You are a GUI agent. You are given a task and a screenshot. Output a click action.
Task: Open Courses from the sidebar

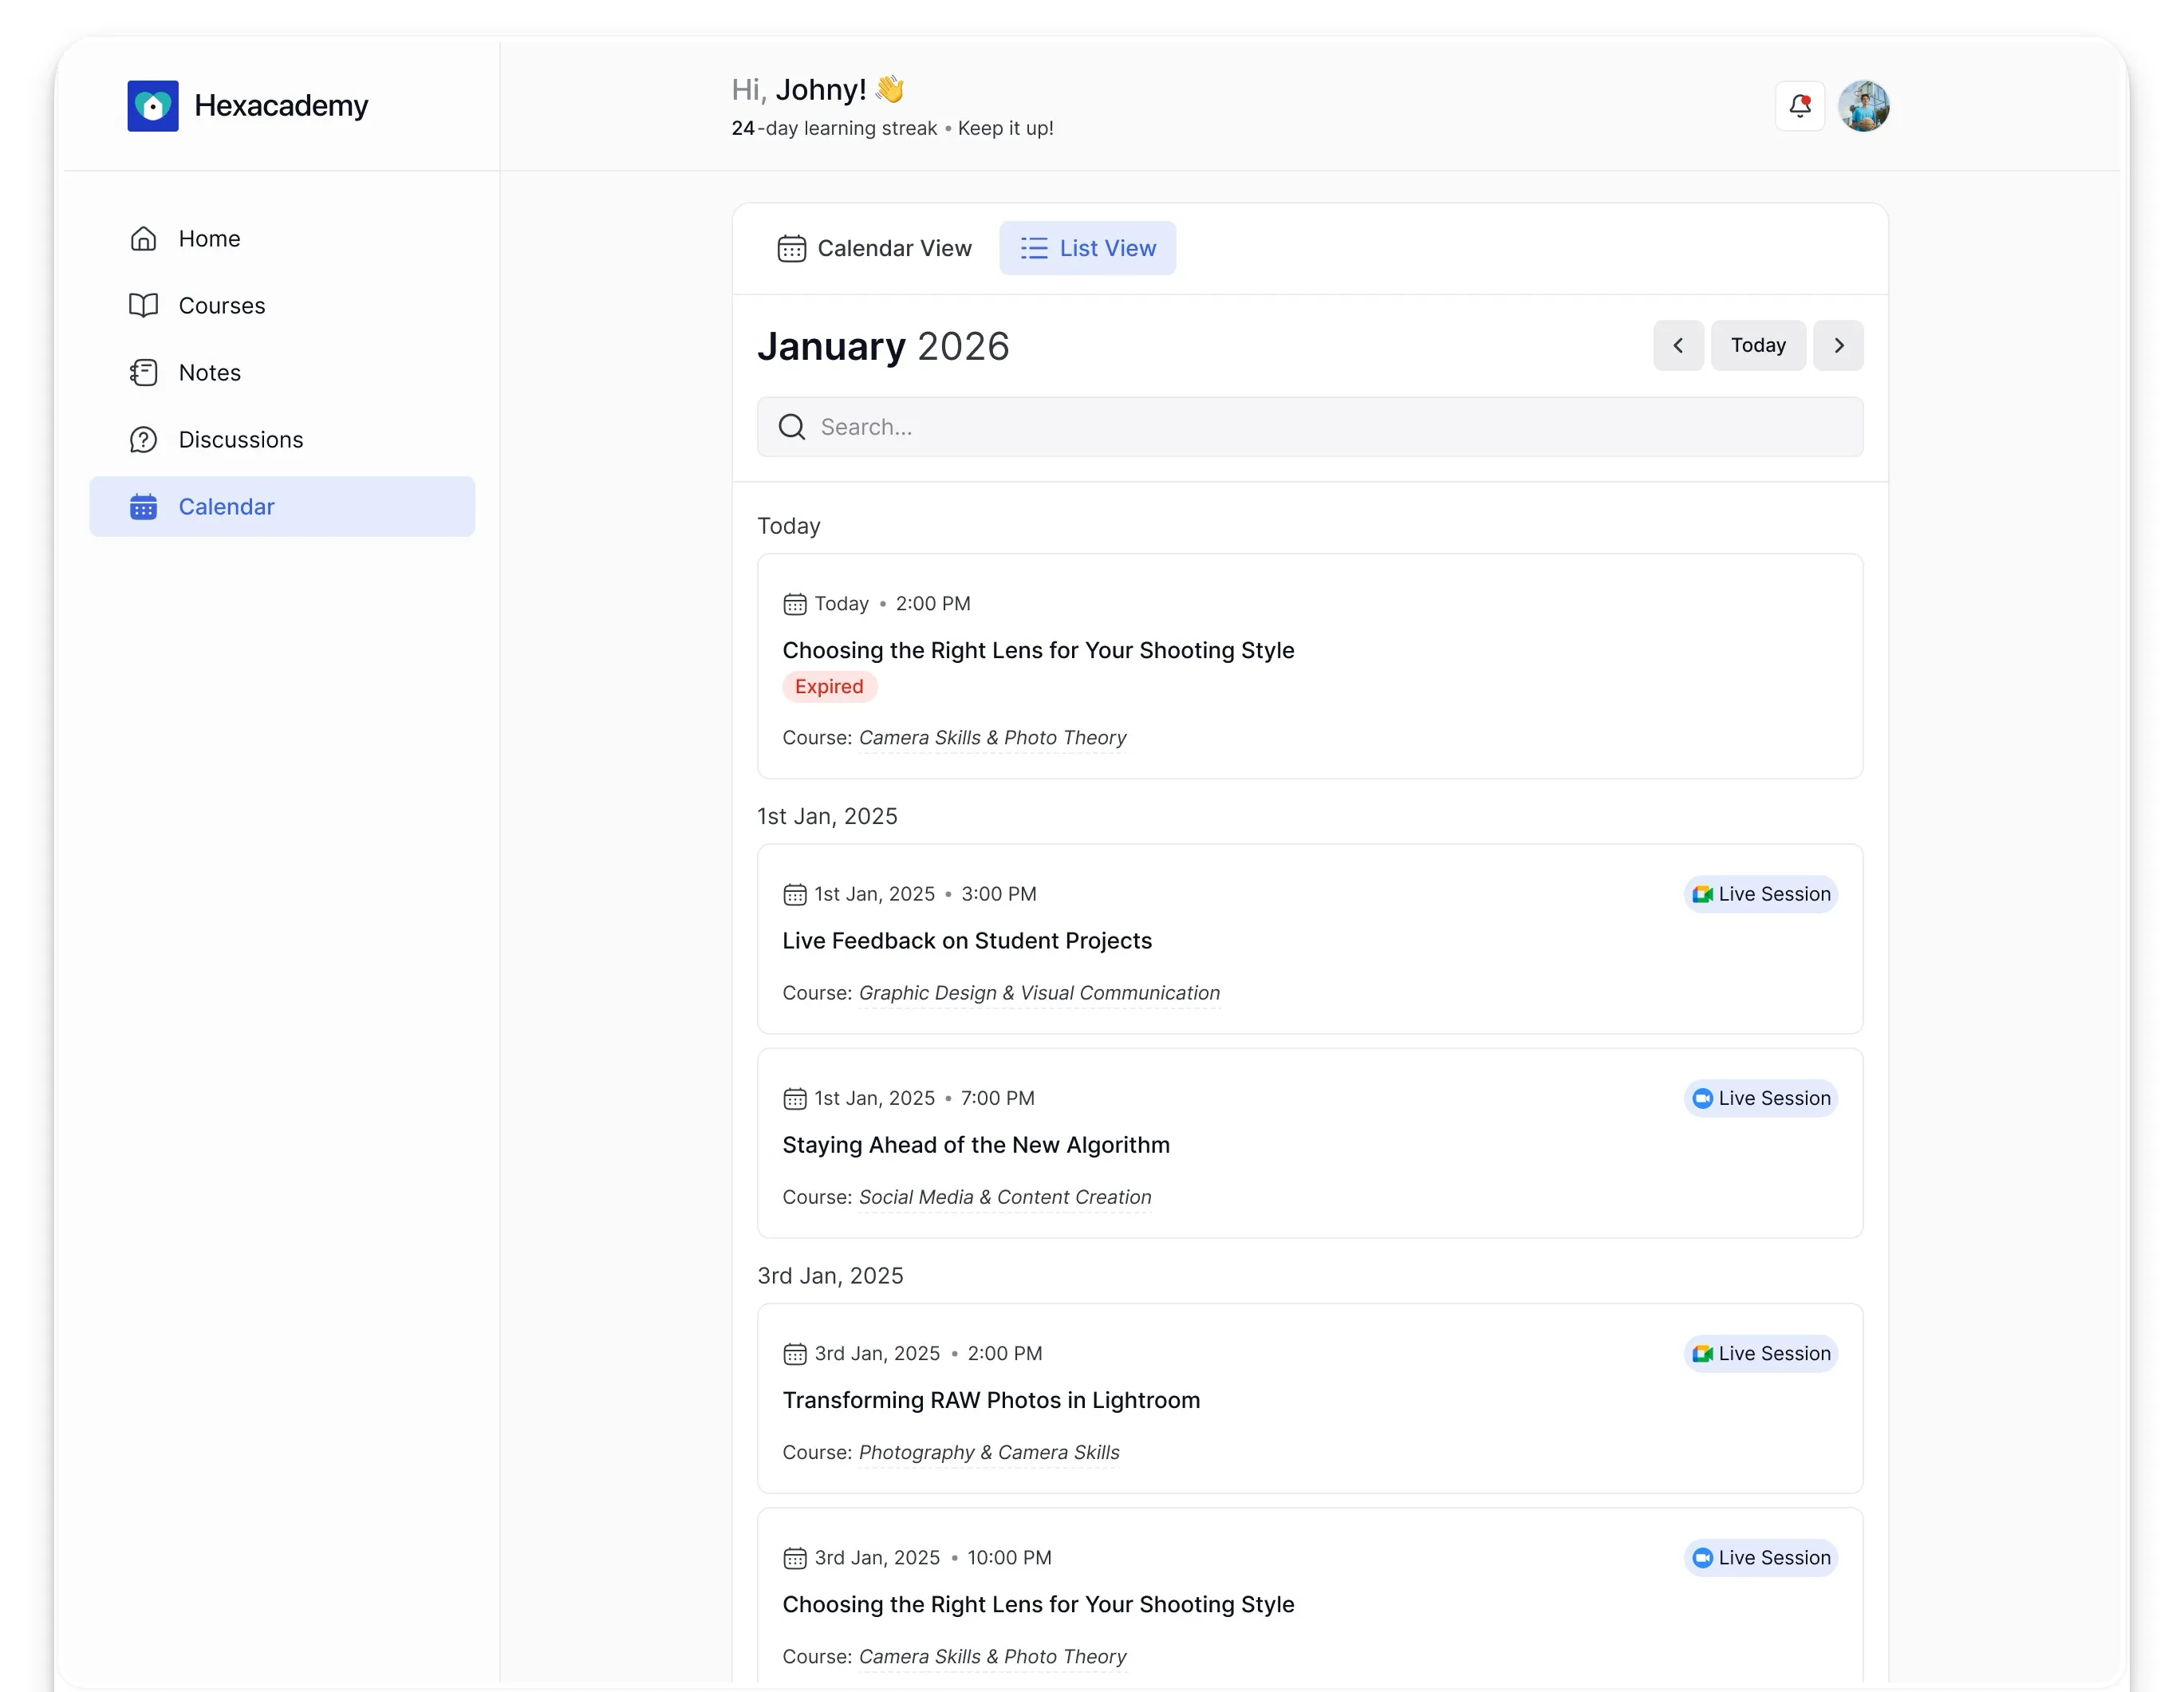point(282,306)
